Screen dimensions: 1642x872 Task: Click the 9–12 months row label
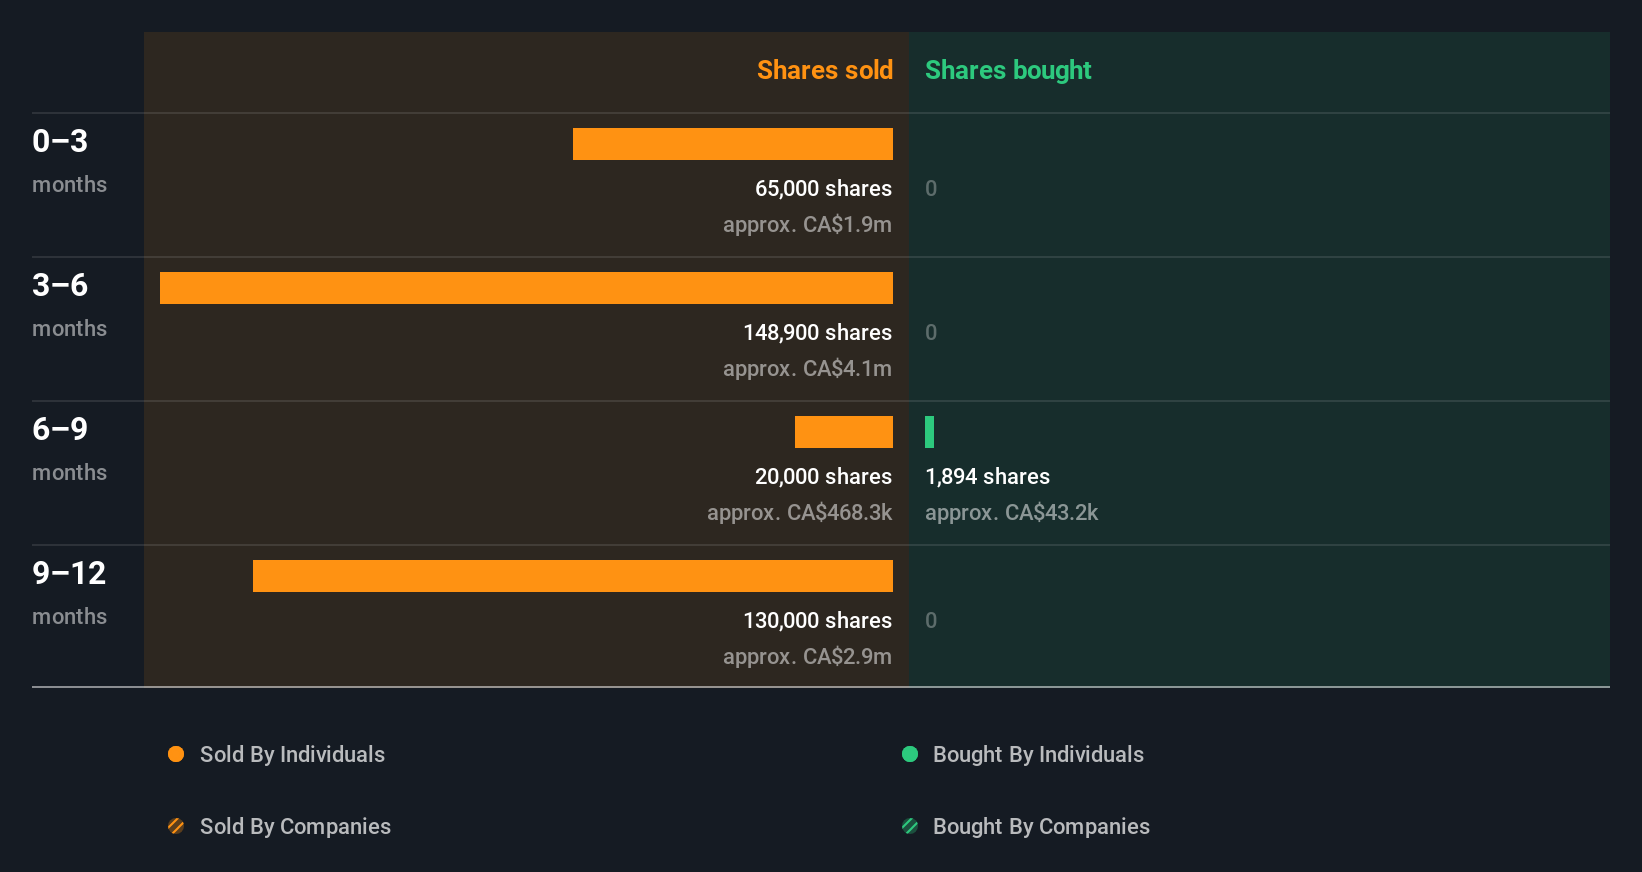69,593
